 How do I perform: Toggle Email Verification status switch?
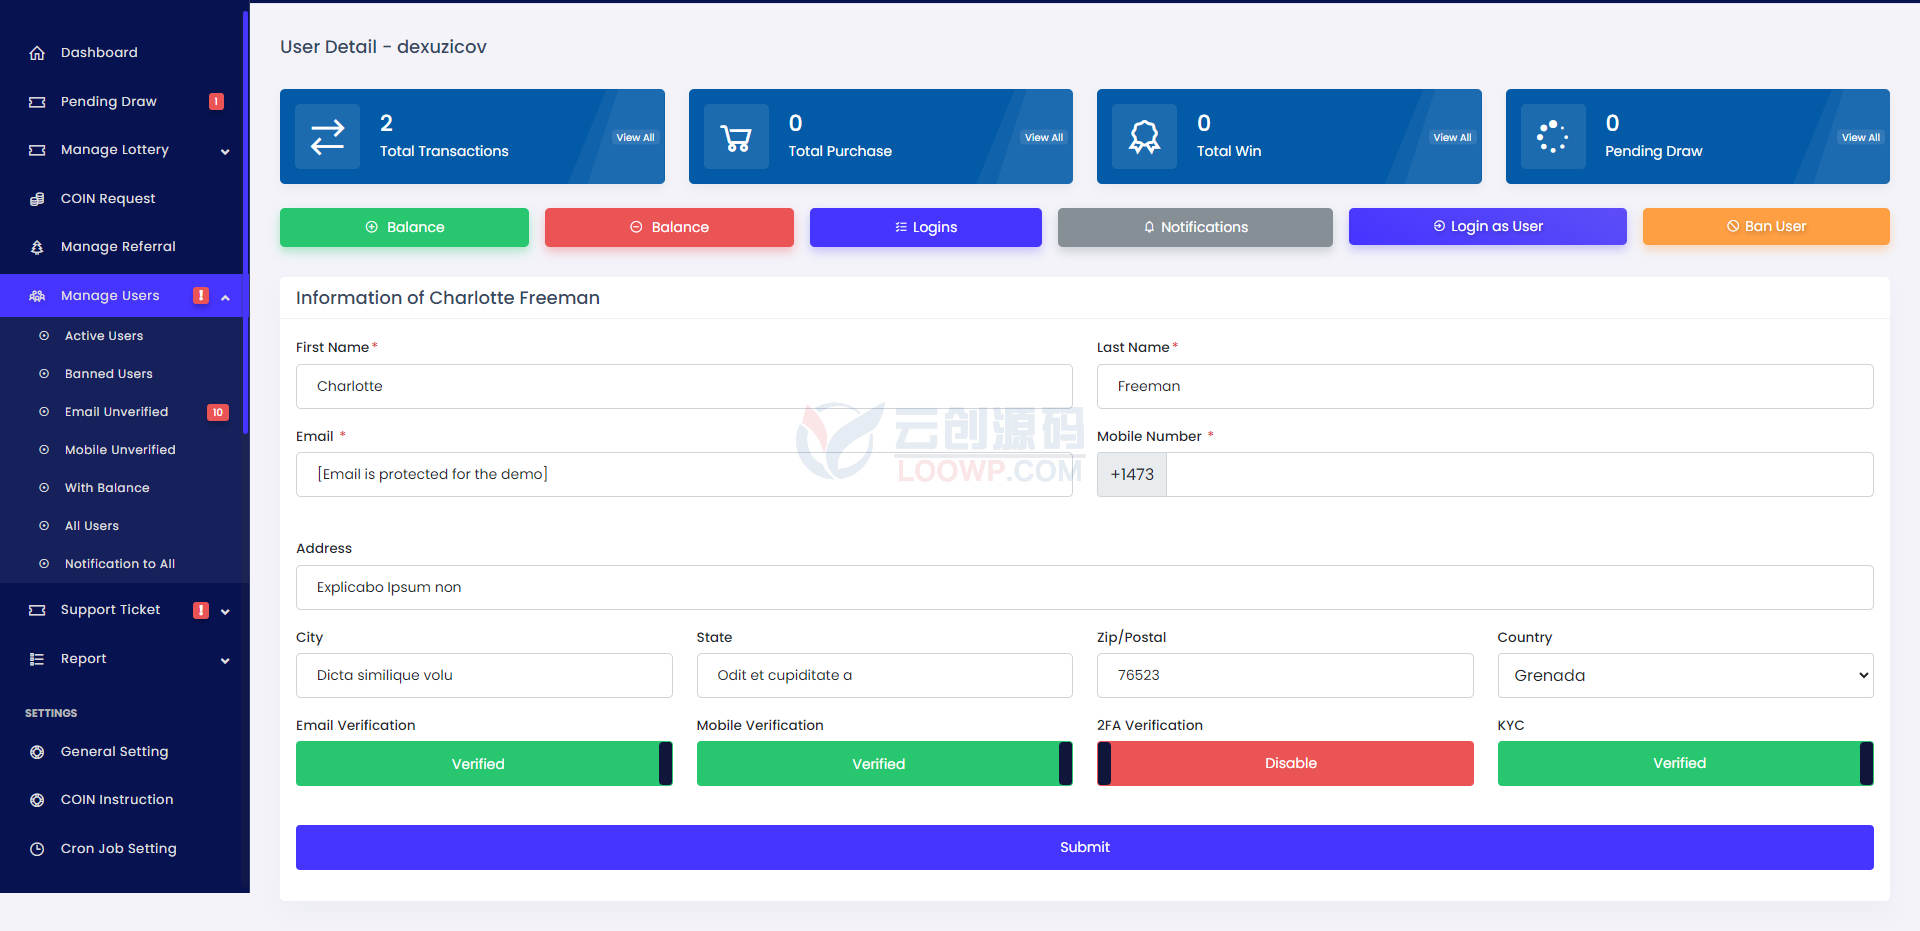pyautogui.click(x=484, y=764)
